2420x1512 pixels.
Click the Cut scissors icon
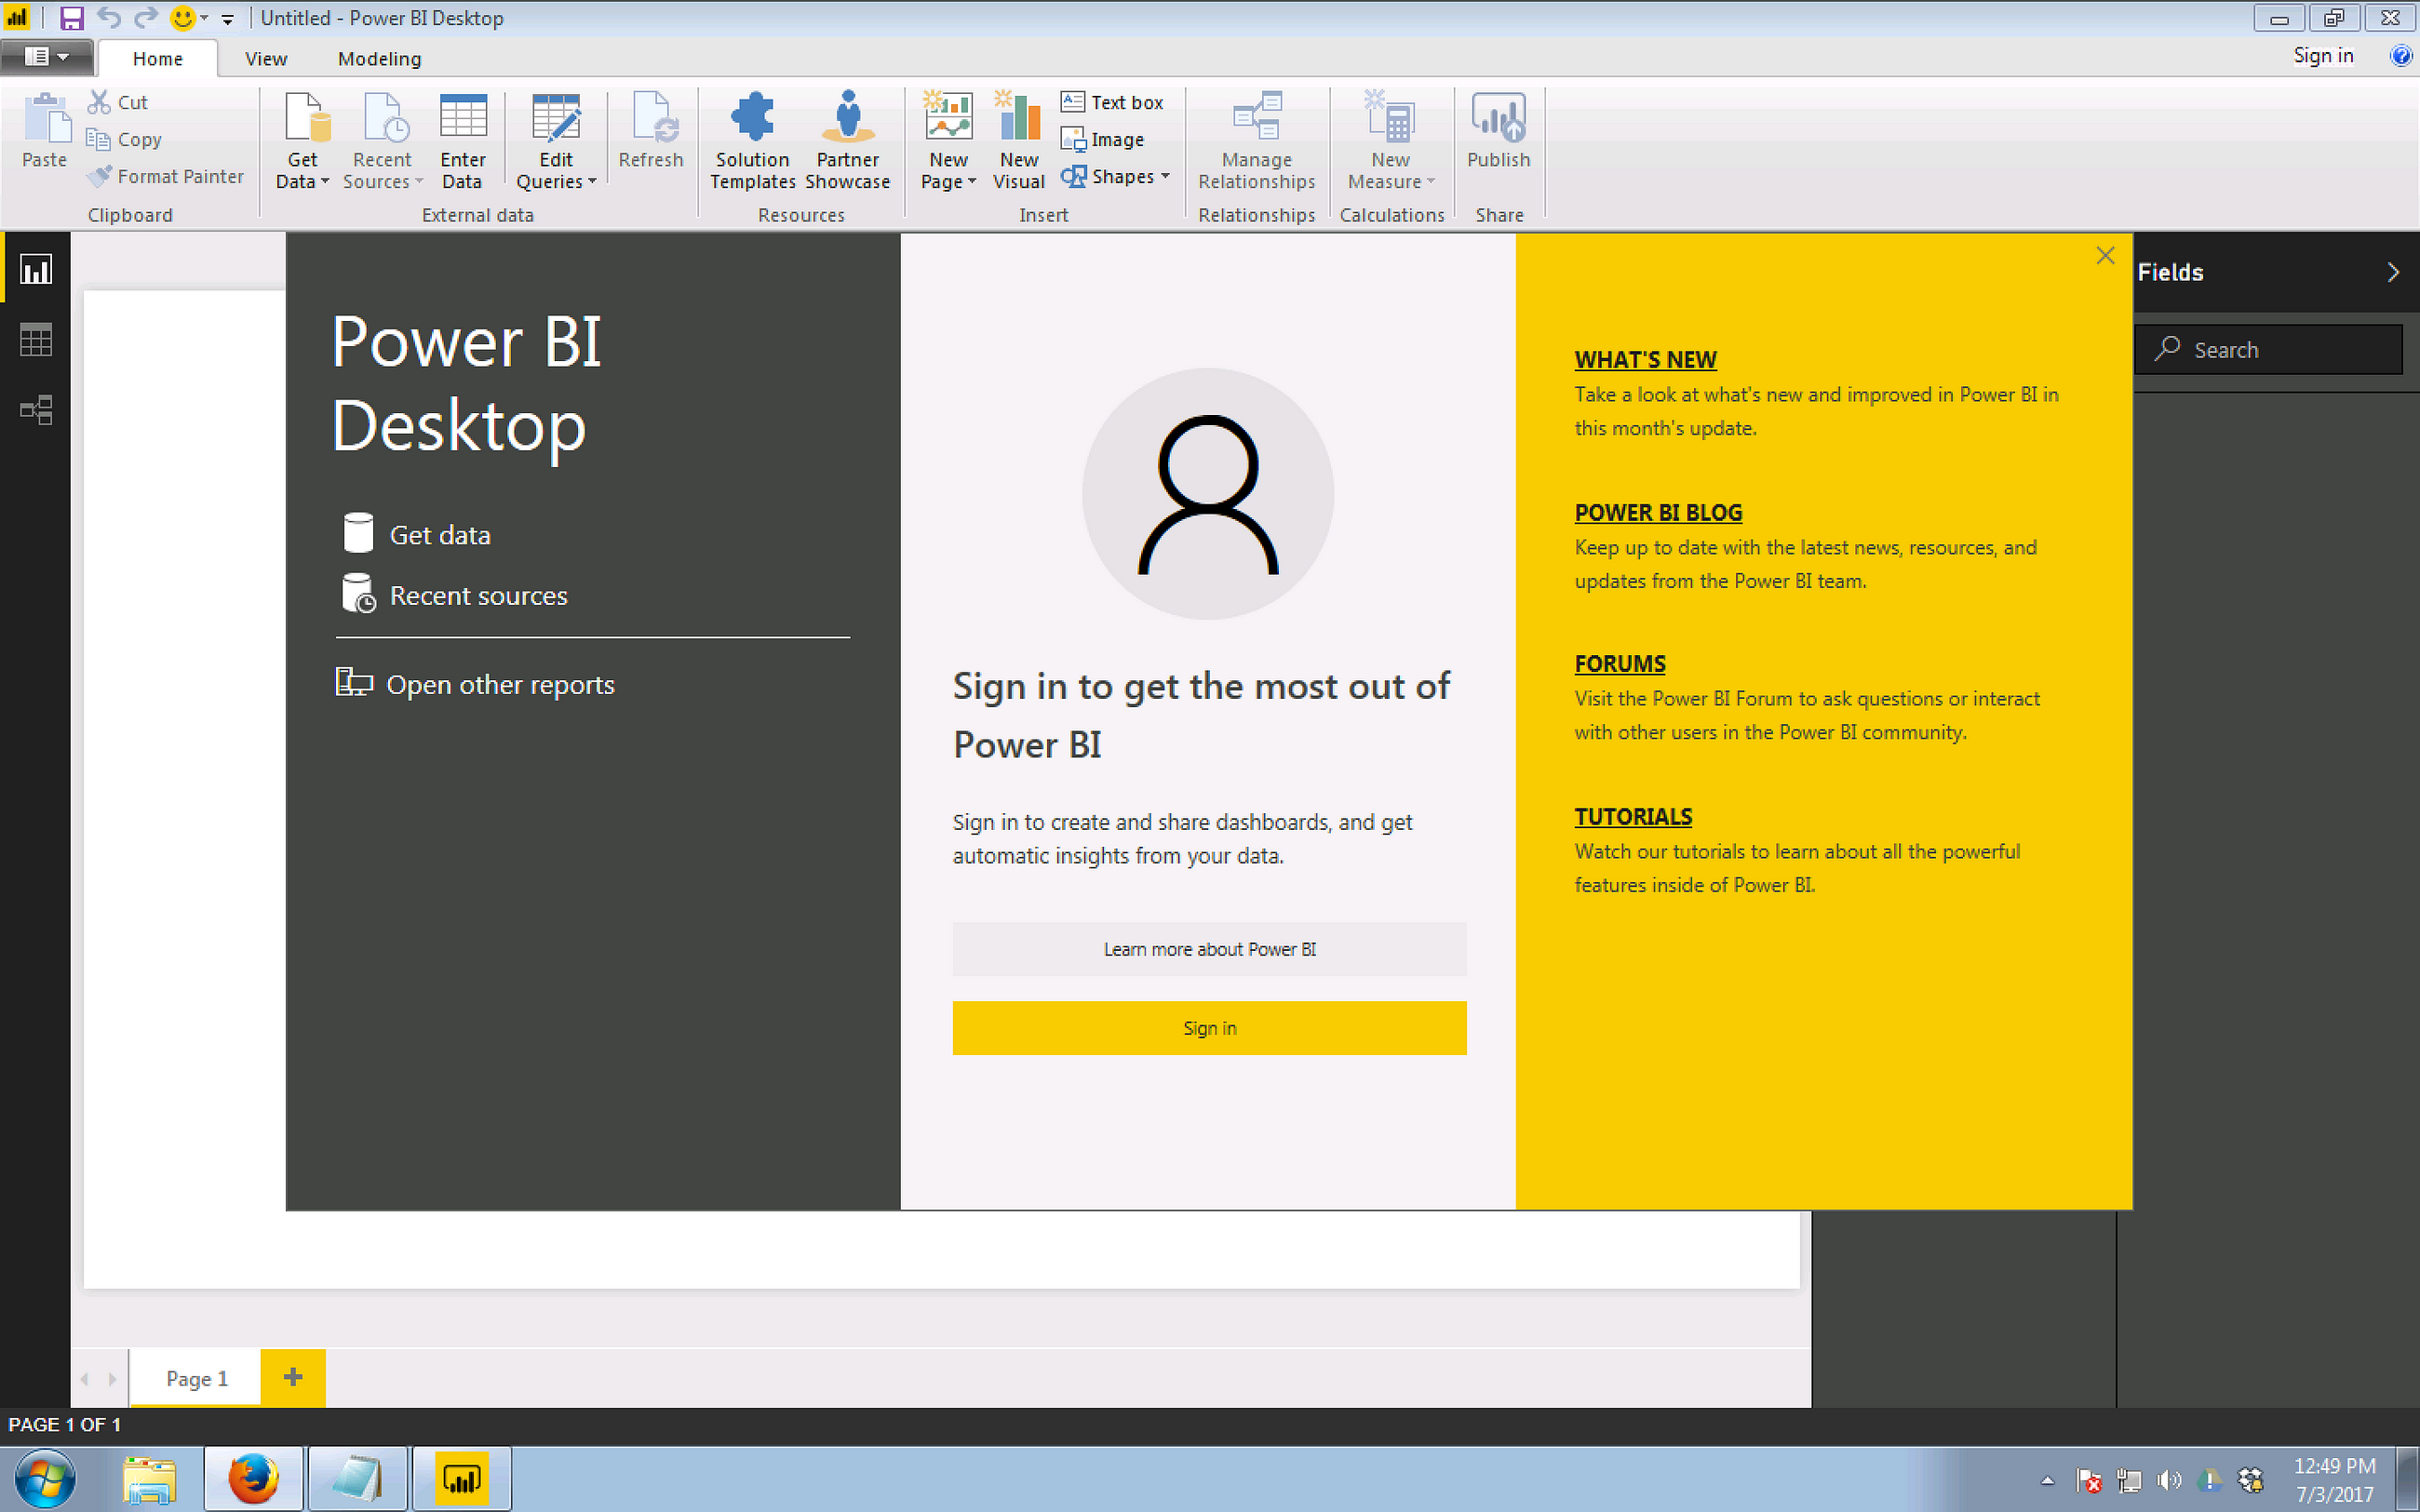pos(98,102)
